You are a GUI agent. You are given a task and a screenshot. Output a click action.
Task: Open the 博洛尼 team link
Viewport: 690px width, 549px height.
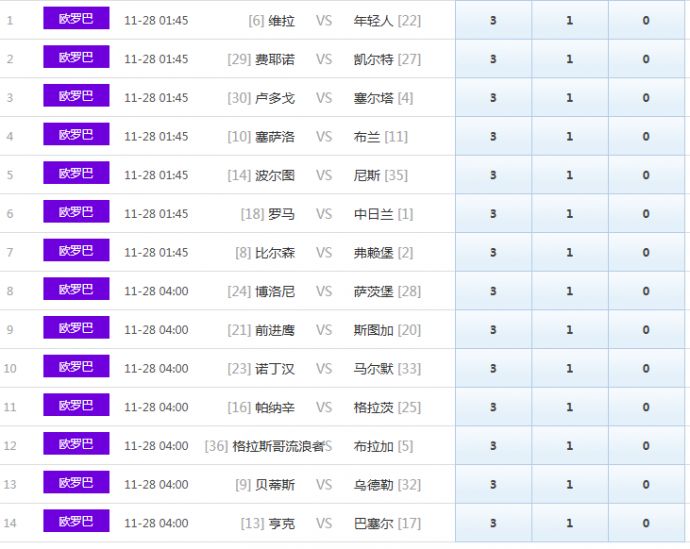(275, 291)
